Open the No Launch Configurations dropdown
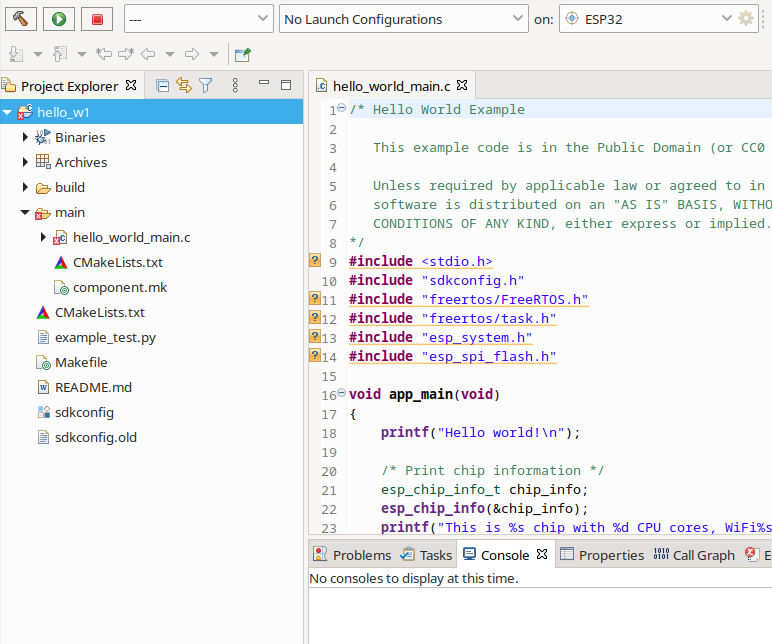 pos(404,19)
